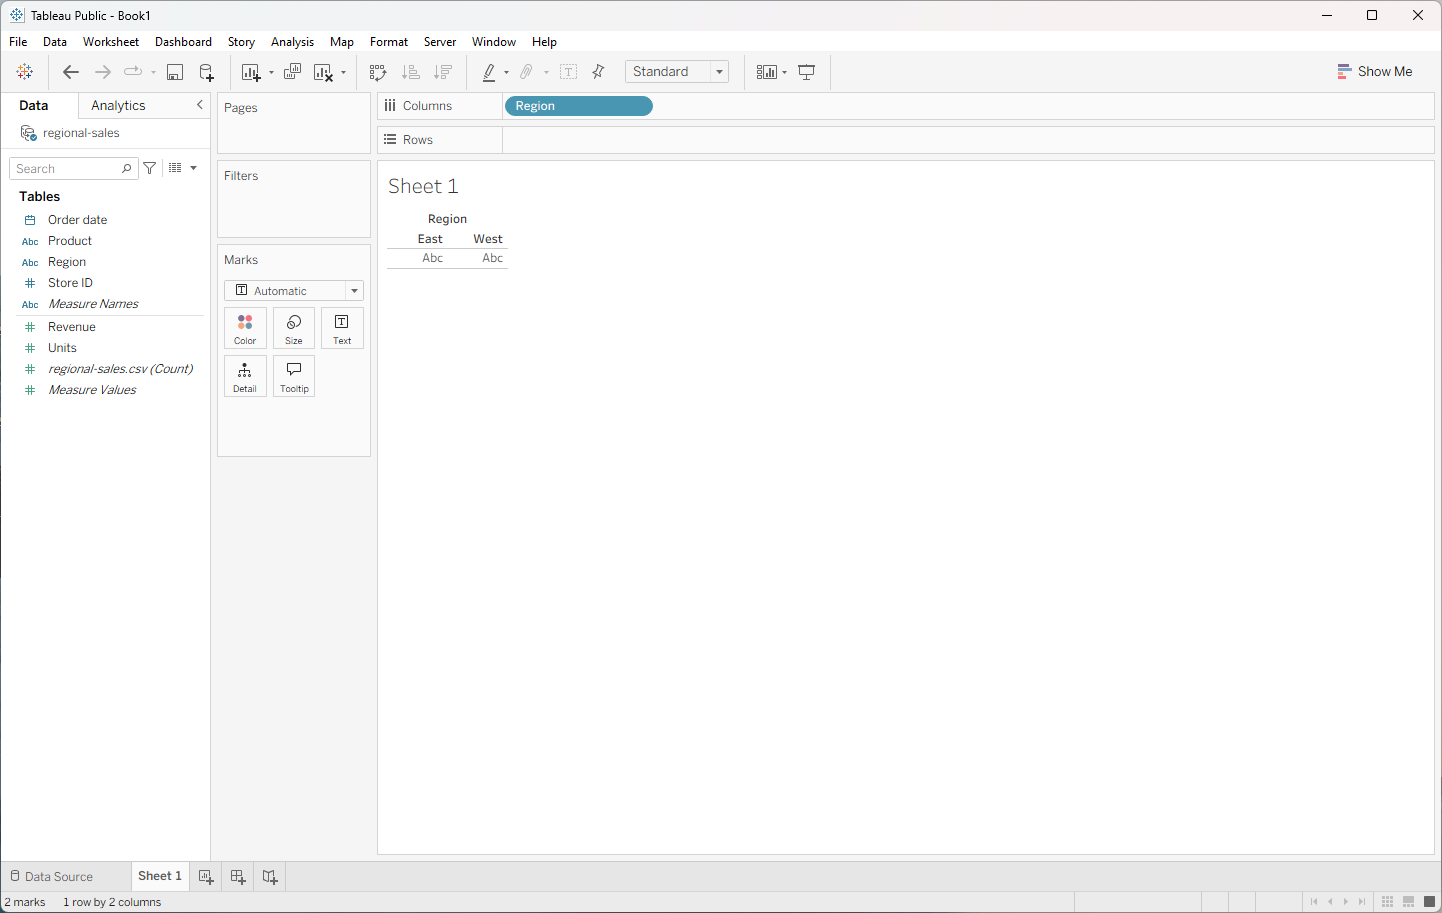Duplicate the current sheet
Image resolution: width=1442 pixels, height=913 pixels.
point(292,72)
